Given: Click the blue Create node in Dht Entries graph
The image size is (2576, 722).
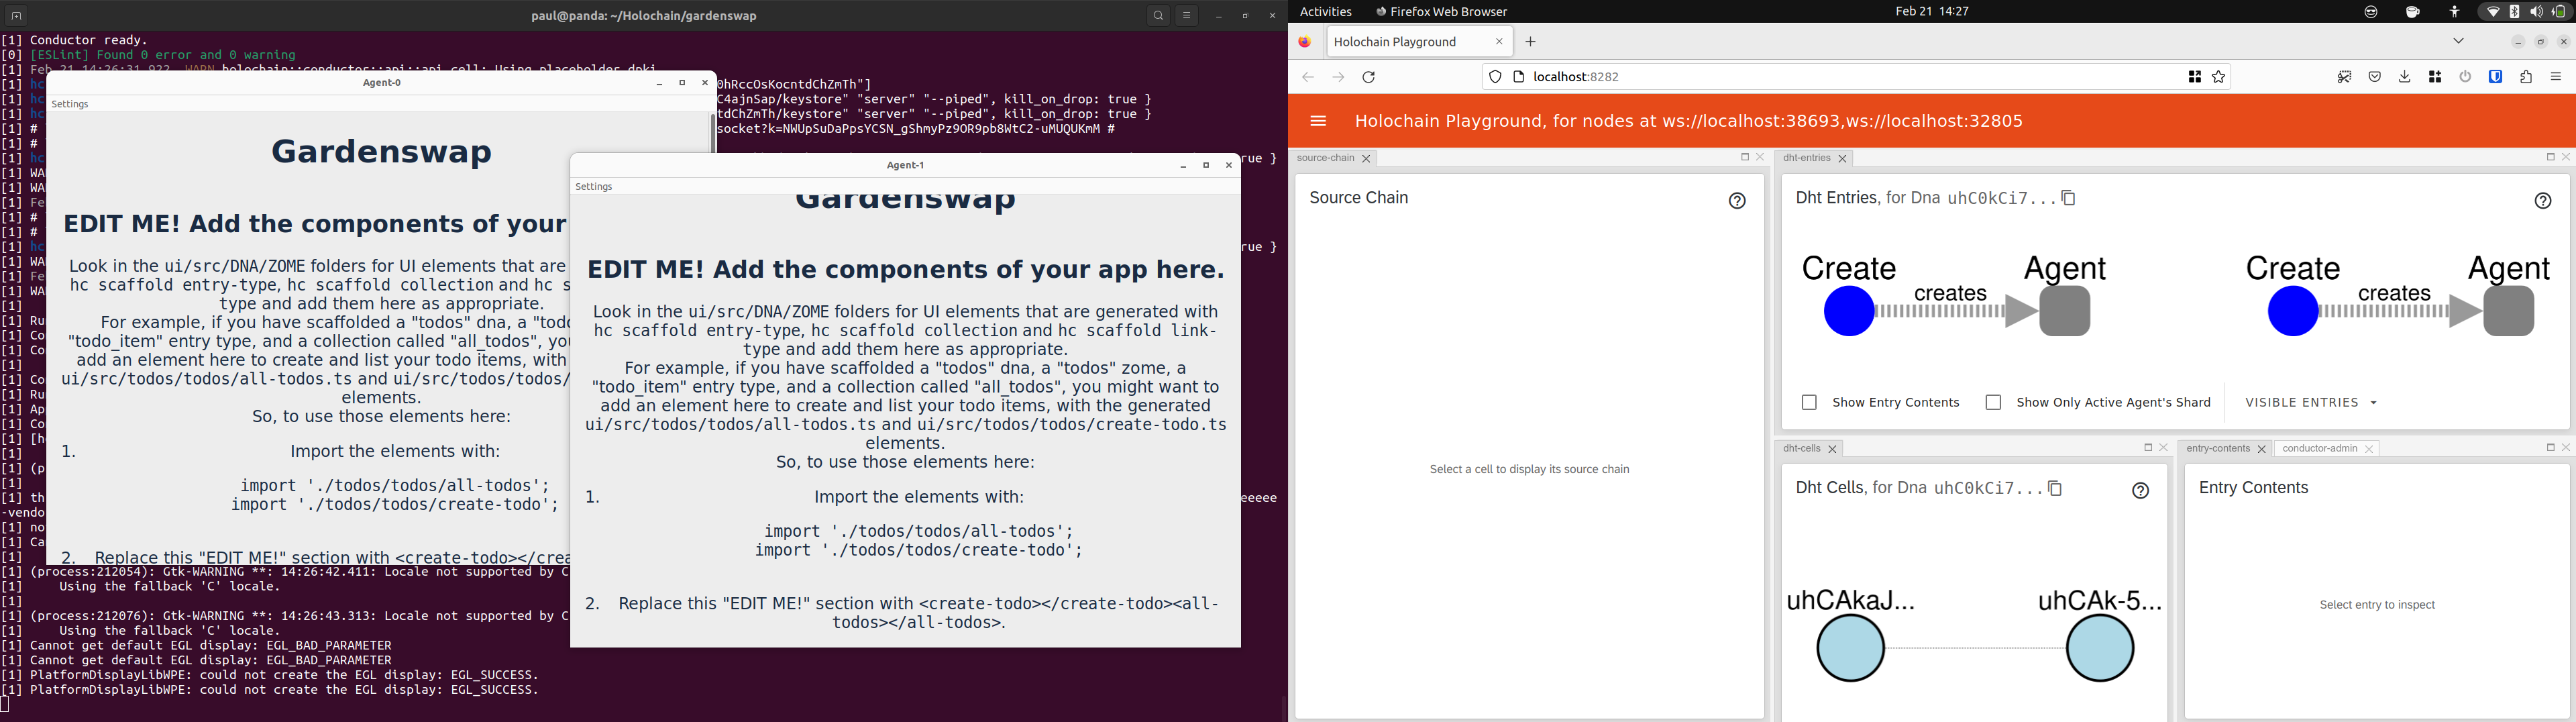Looking at the screenshot, I should (x=1848, y=310).
